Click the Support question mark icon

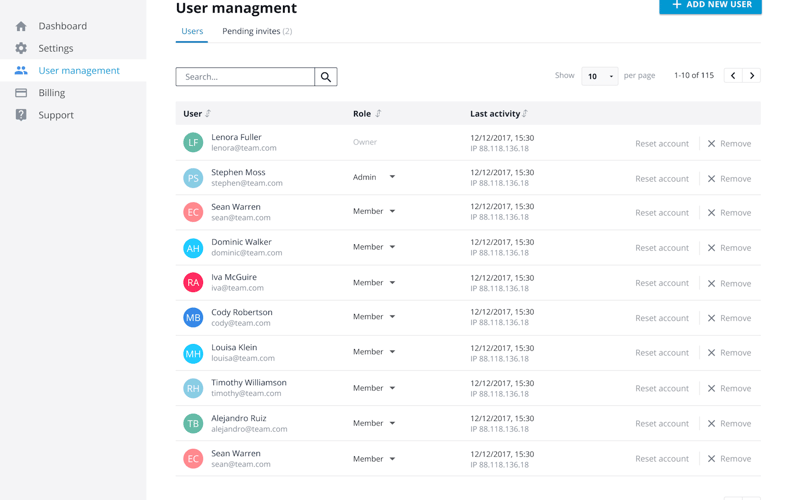point(21,115)
